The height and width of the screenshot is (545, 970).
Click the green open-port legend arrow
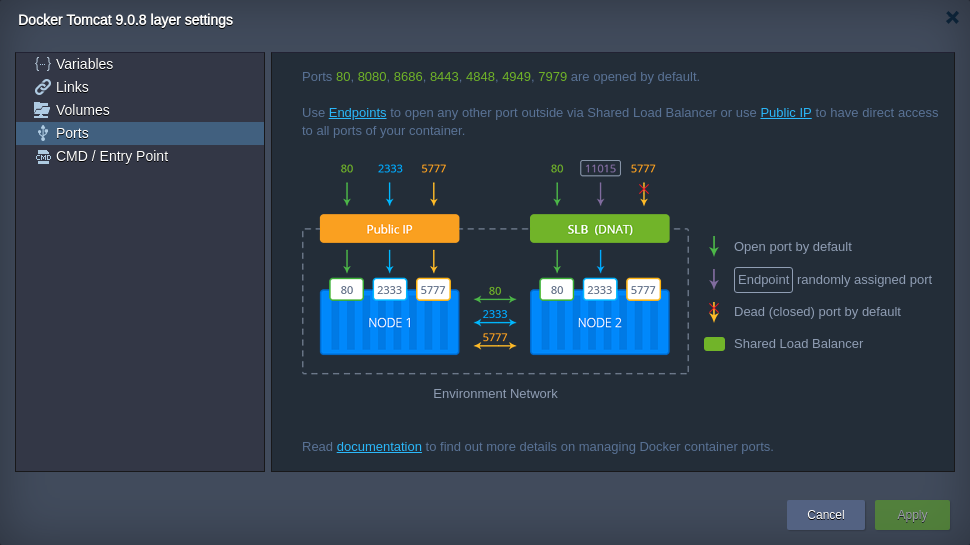click(714, 246)
